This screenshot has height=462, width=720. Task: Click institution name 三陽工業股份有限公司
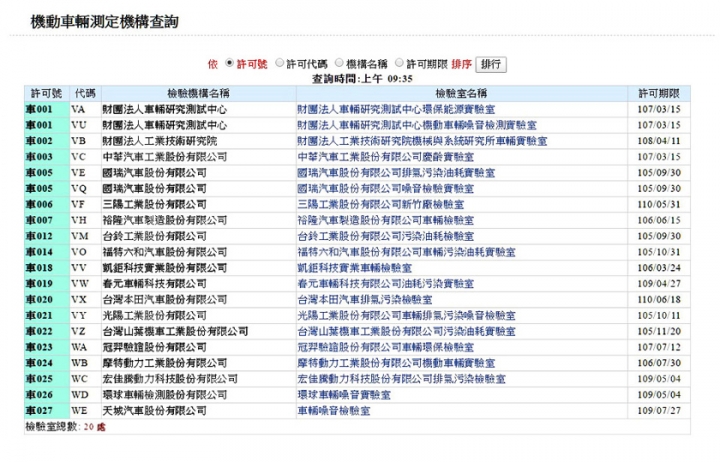pos(154,204)
